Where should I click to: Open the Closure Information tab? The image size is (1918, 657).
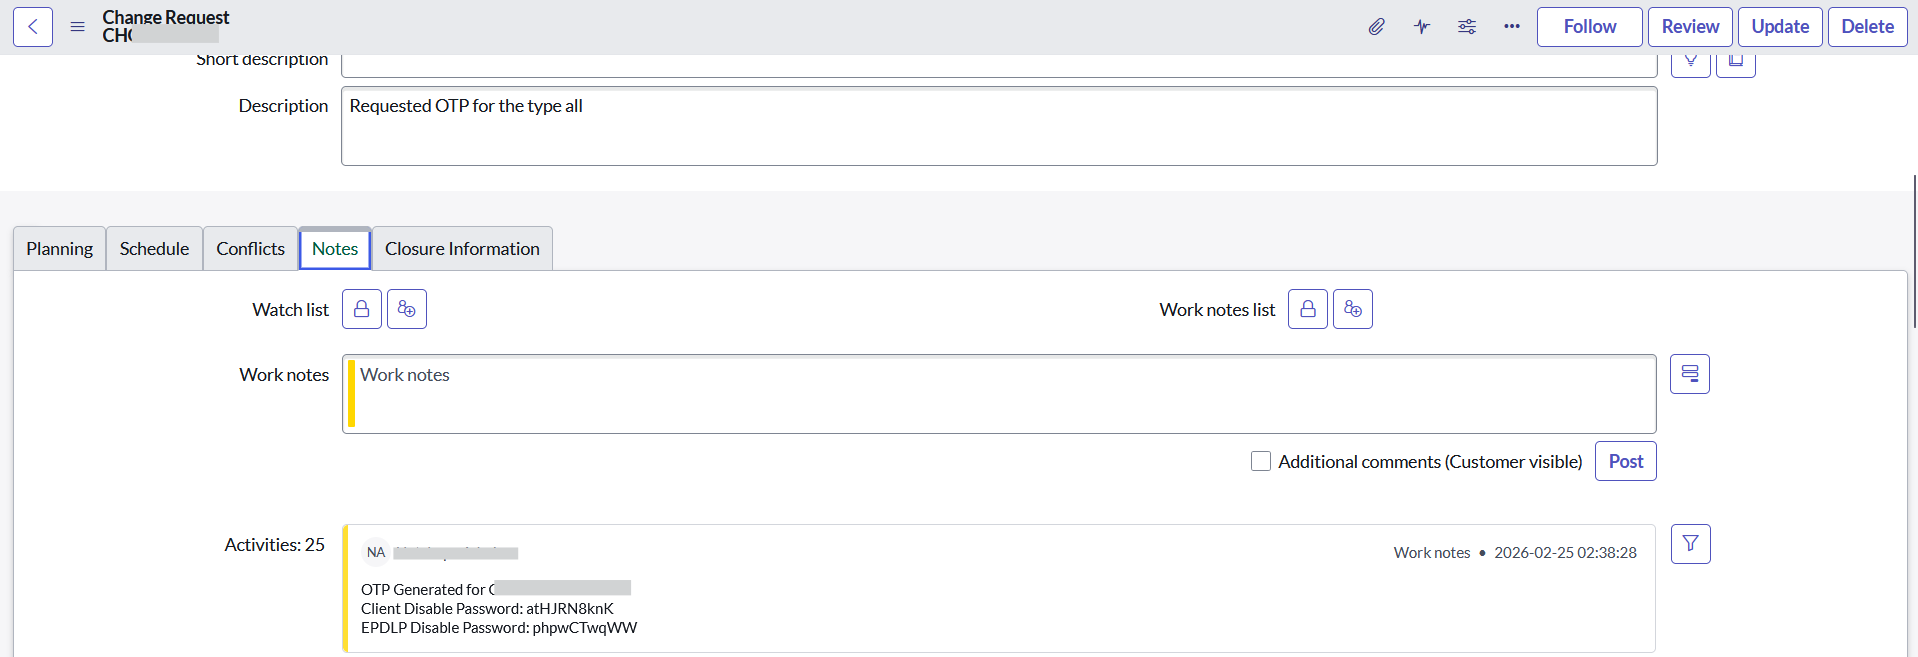[462, 249]
